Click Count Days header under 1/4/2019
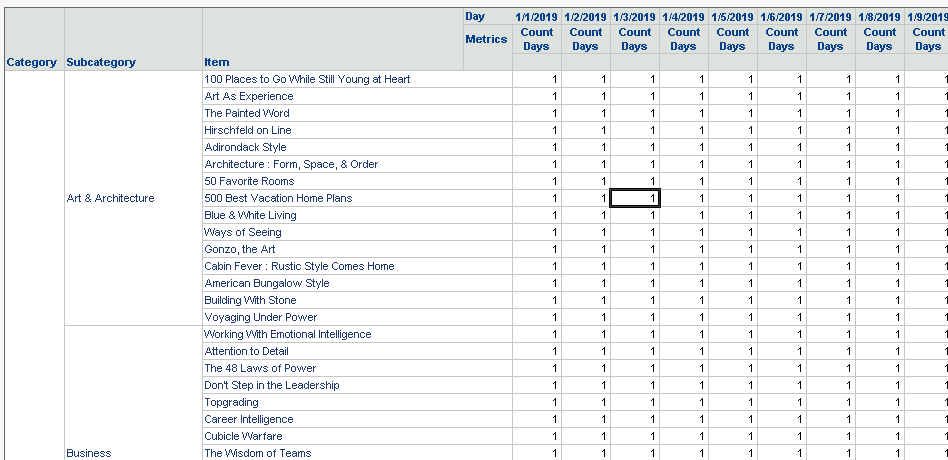This screenshot has height=460, width=948. [x=683, y=39]
